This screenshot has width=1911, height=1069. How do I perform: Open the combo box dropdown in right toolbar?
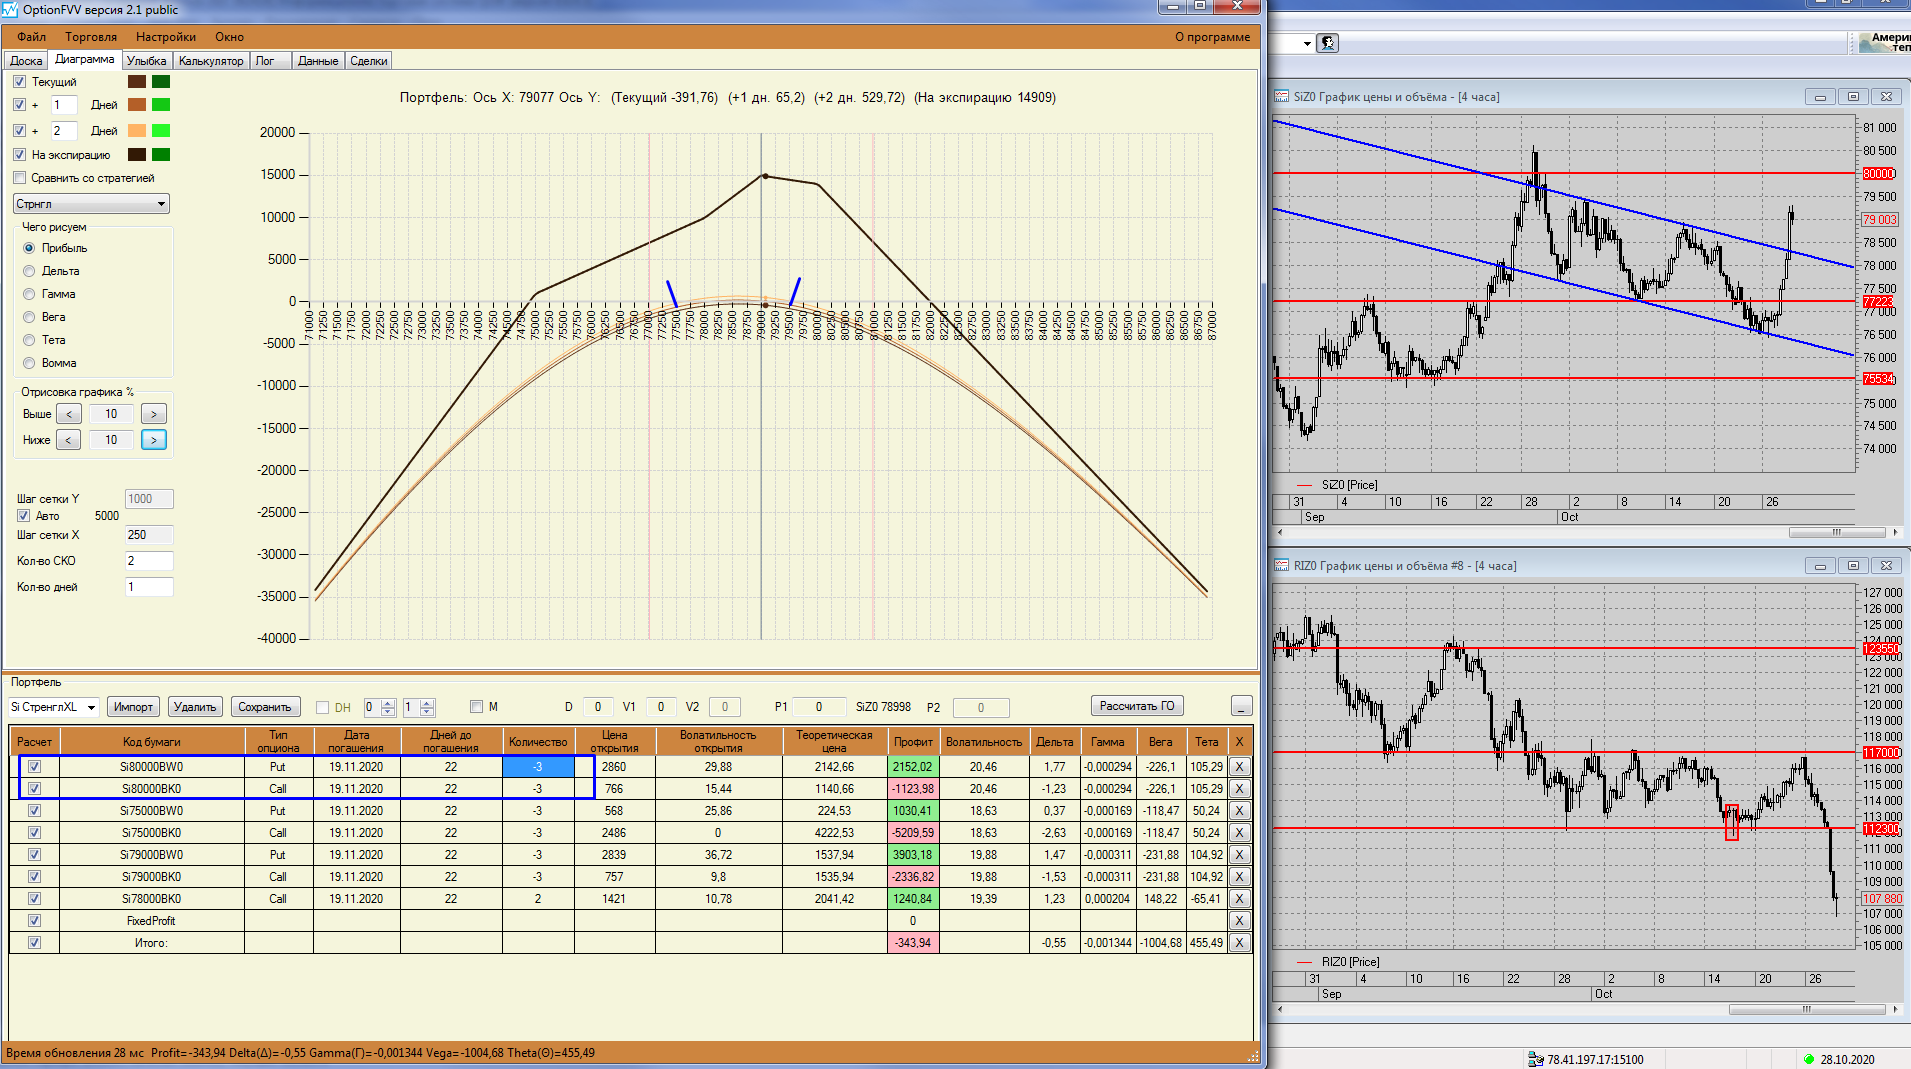pyautogui.click(x=1306, y=44)
